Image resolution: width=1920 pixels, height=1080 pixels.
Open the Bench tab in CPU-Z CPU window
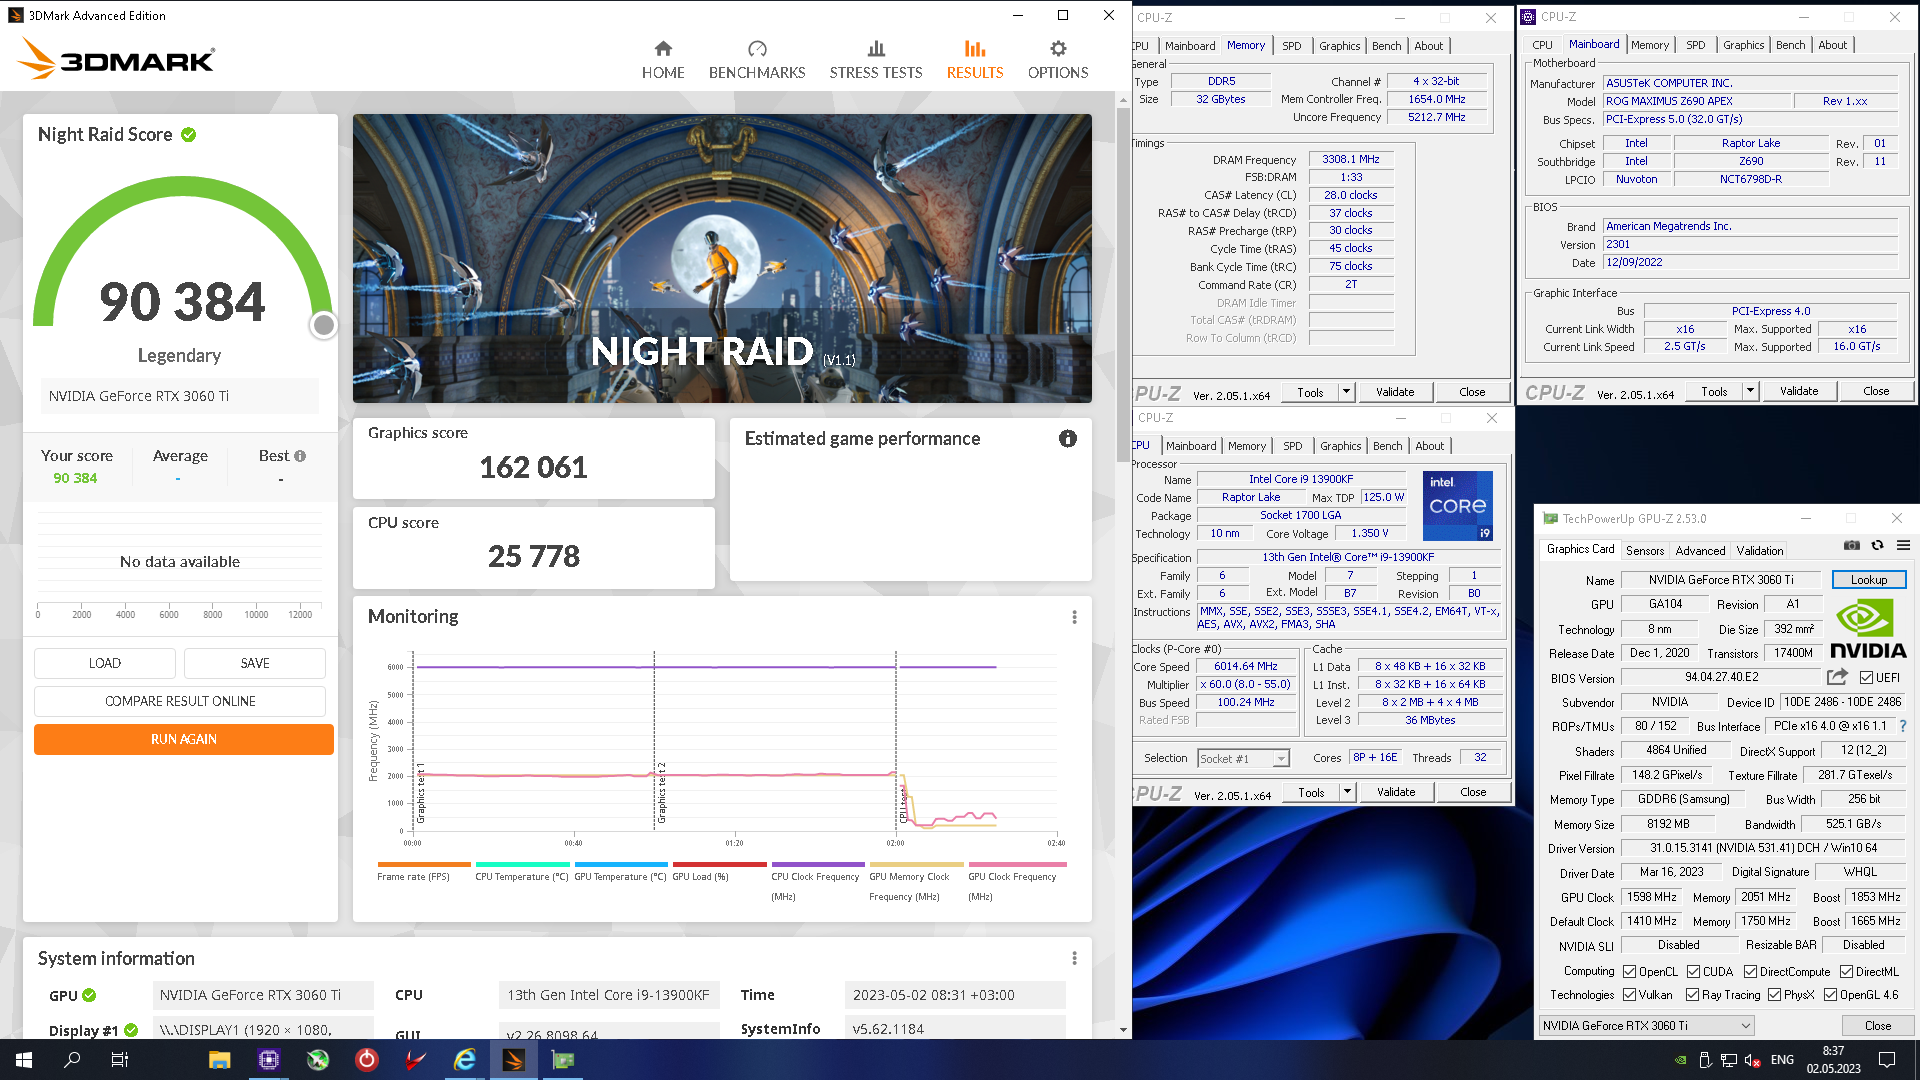pos(1387,446)
